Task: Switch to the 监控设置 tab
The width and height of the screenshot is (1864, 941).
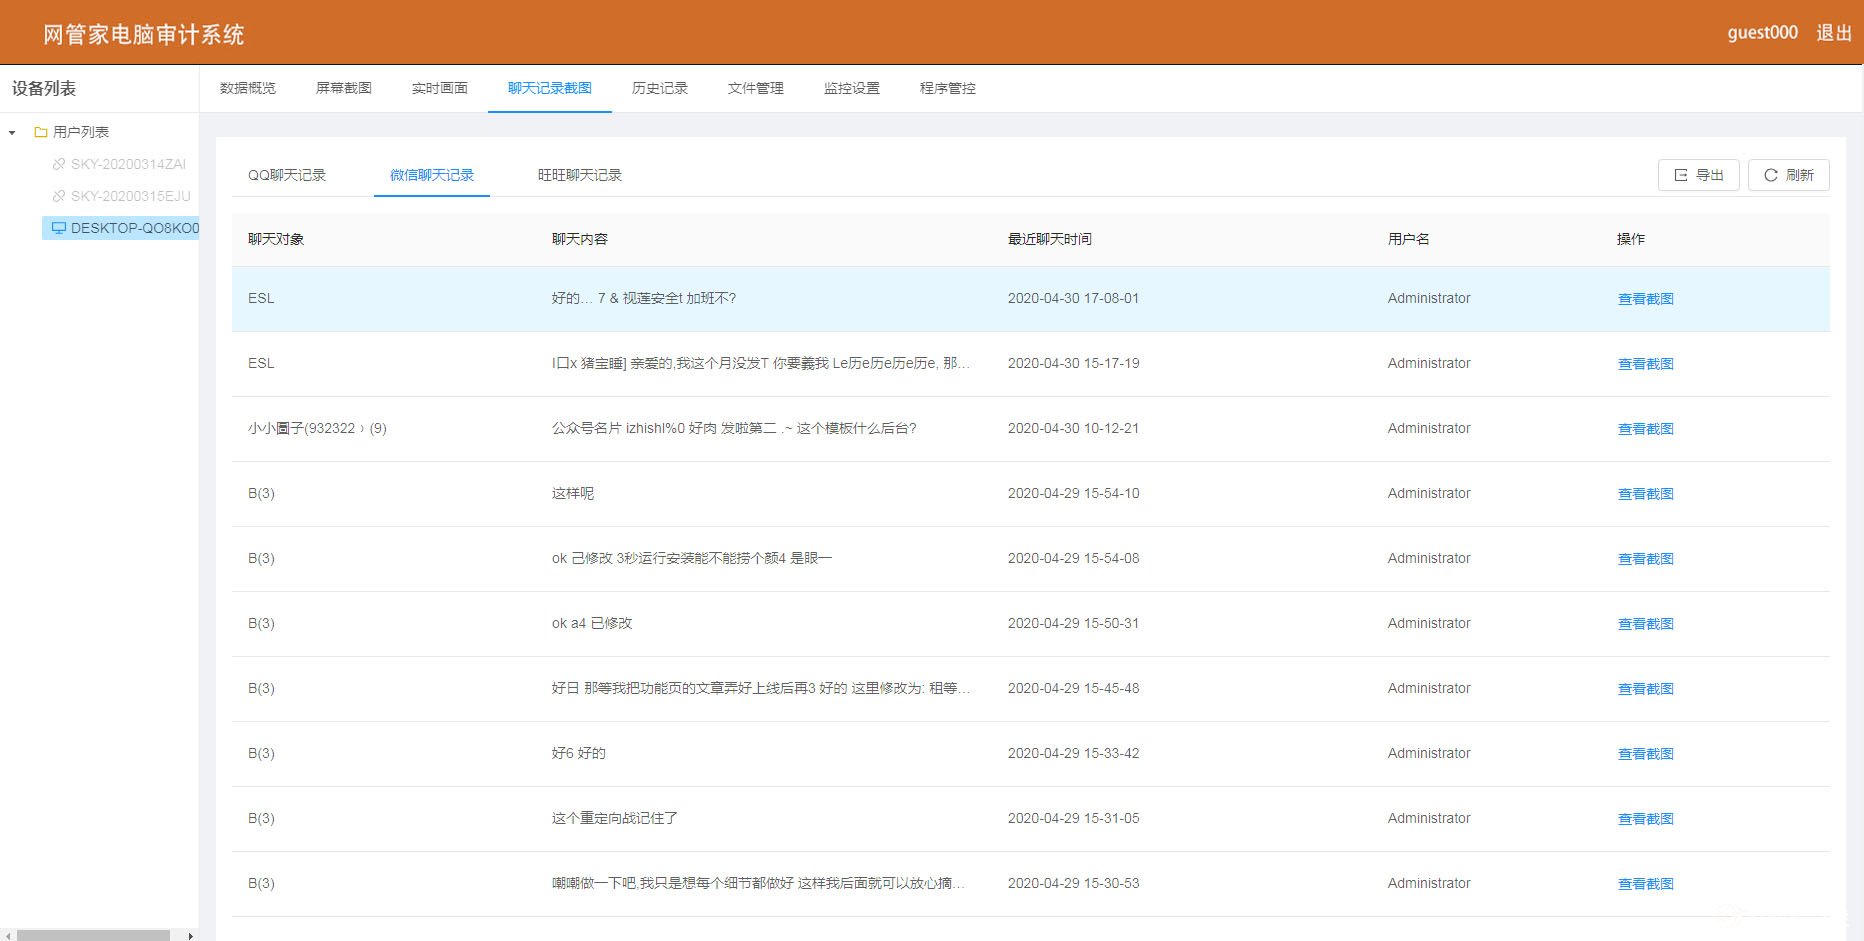Action: pyautogui.click(x=852, y=88)
